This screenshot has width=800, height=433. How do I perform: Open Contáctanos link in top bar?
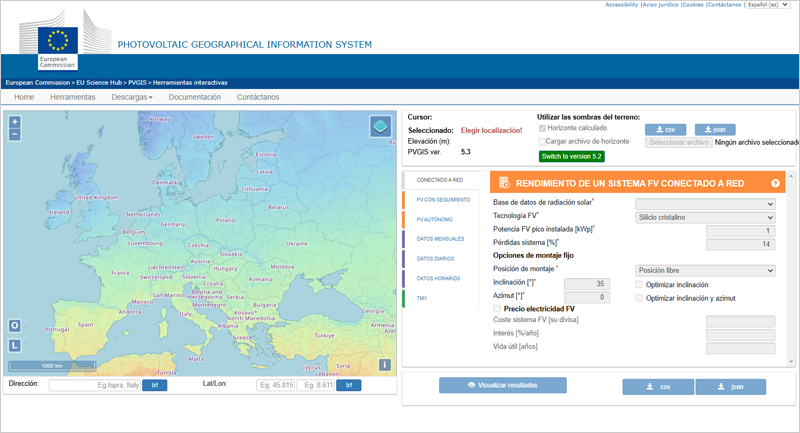pyautogui.click(x=724, y=5)
